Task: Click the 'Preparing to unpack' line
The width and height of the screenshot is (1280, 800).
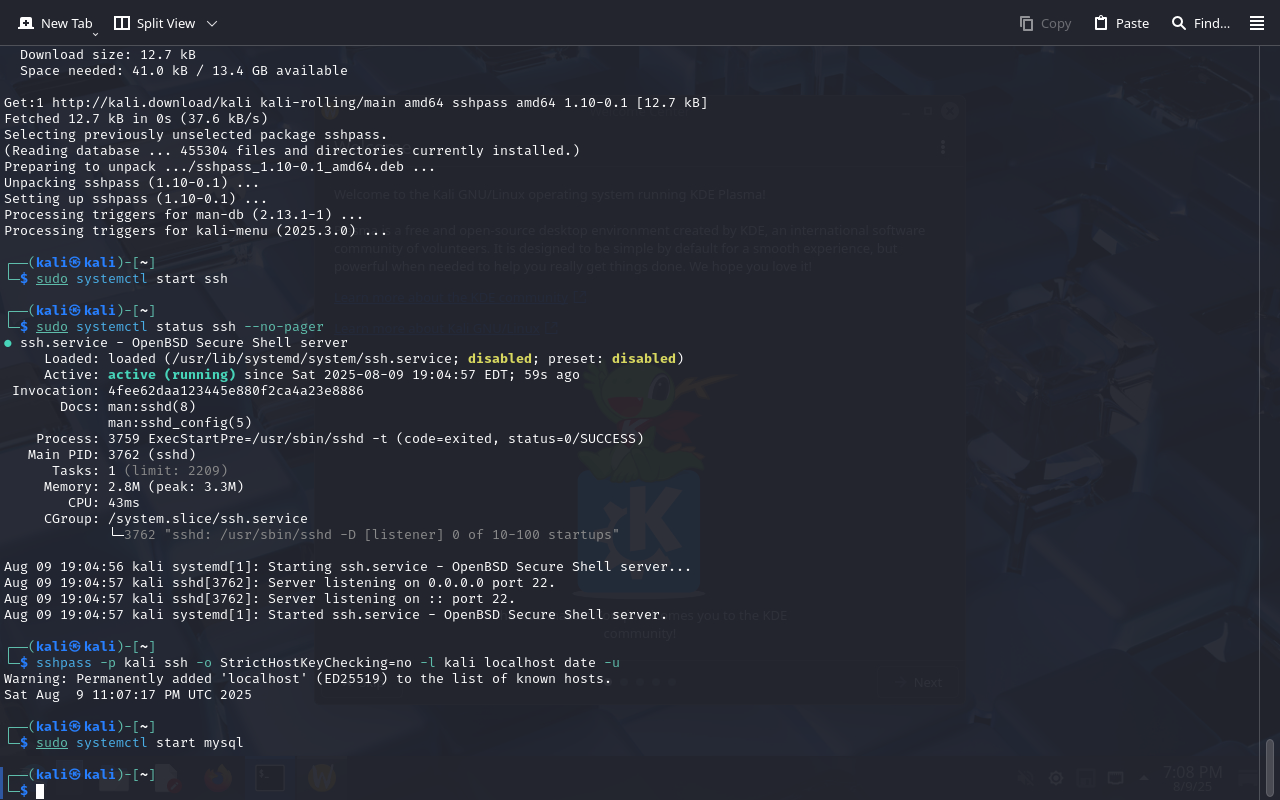Action: tap(220, 167)
